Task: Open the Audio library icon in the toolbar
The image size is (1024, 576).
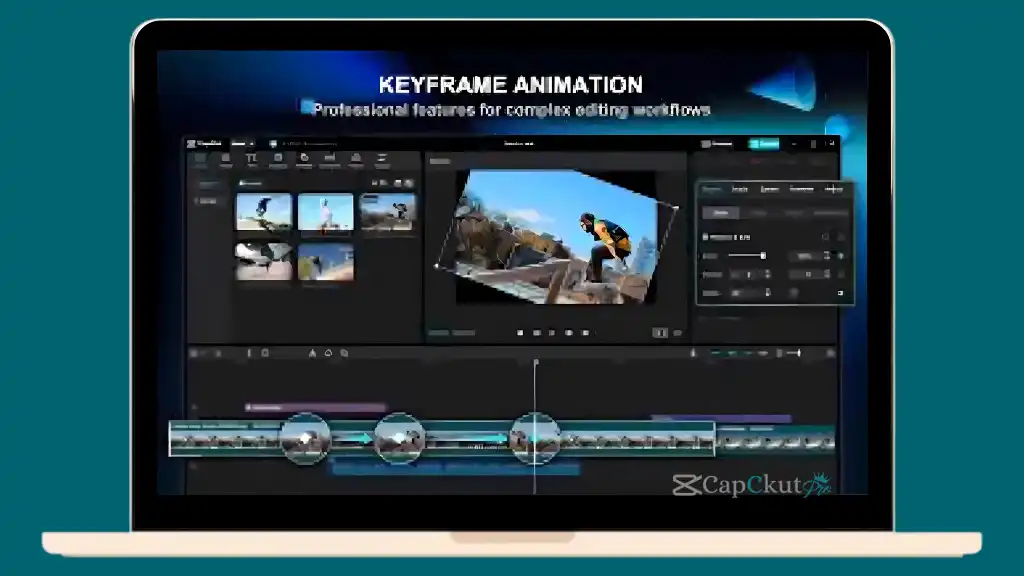Action: [x=225, y=160]
